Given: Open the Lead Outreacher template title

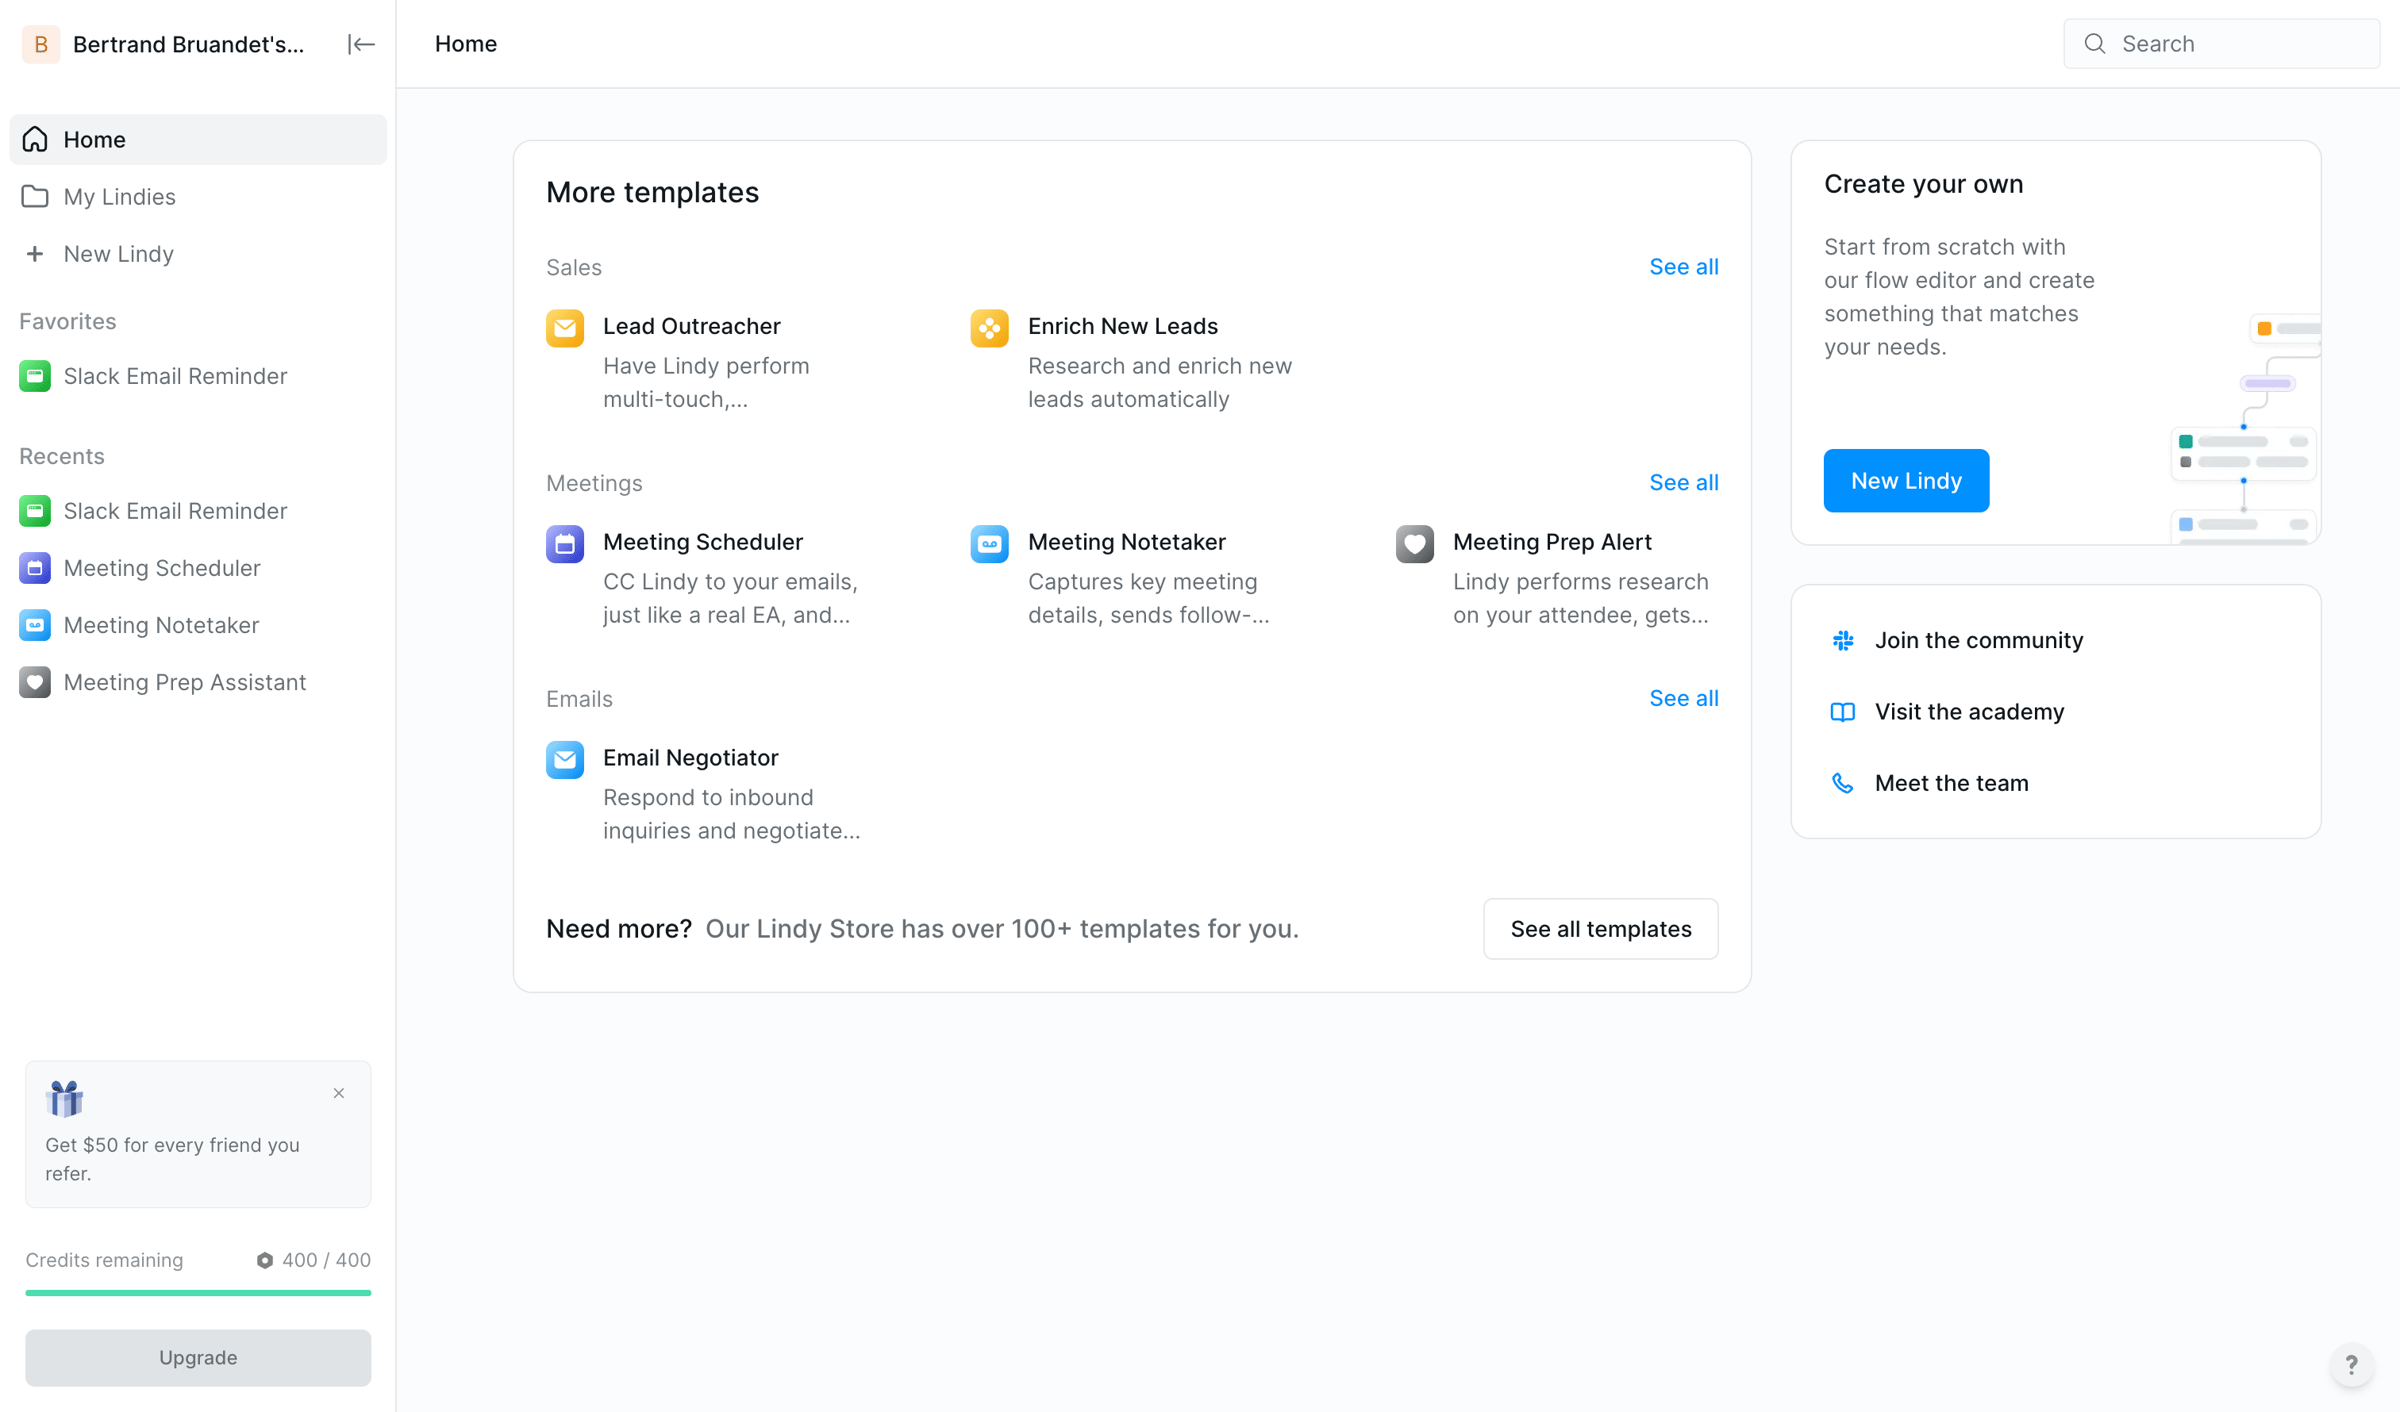Looking at the screenshot, I should 692,326.
